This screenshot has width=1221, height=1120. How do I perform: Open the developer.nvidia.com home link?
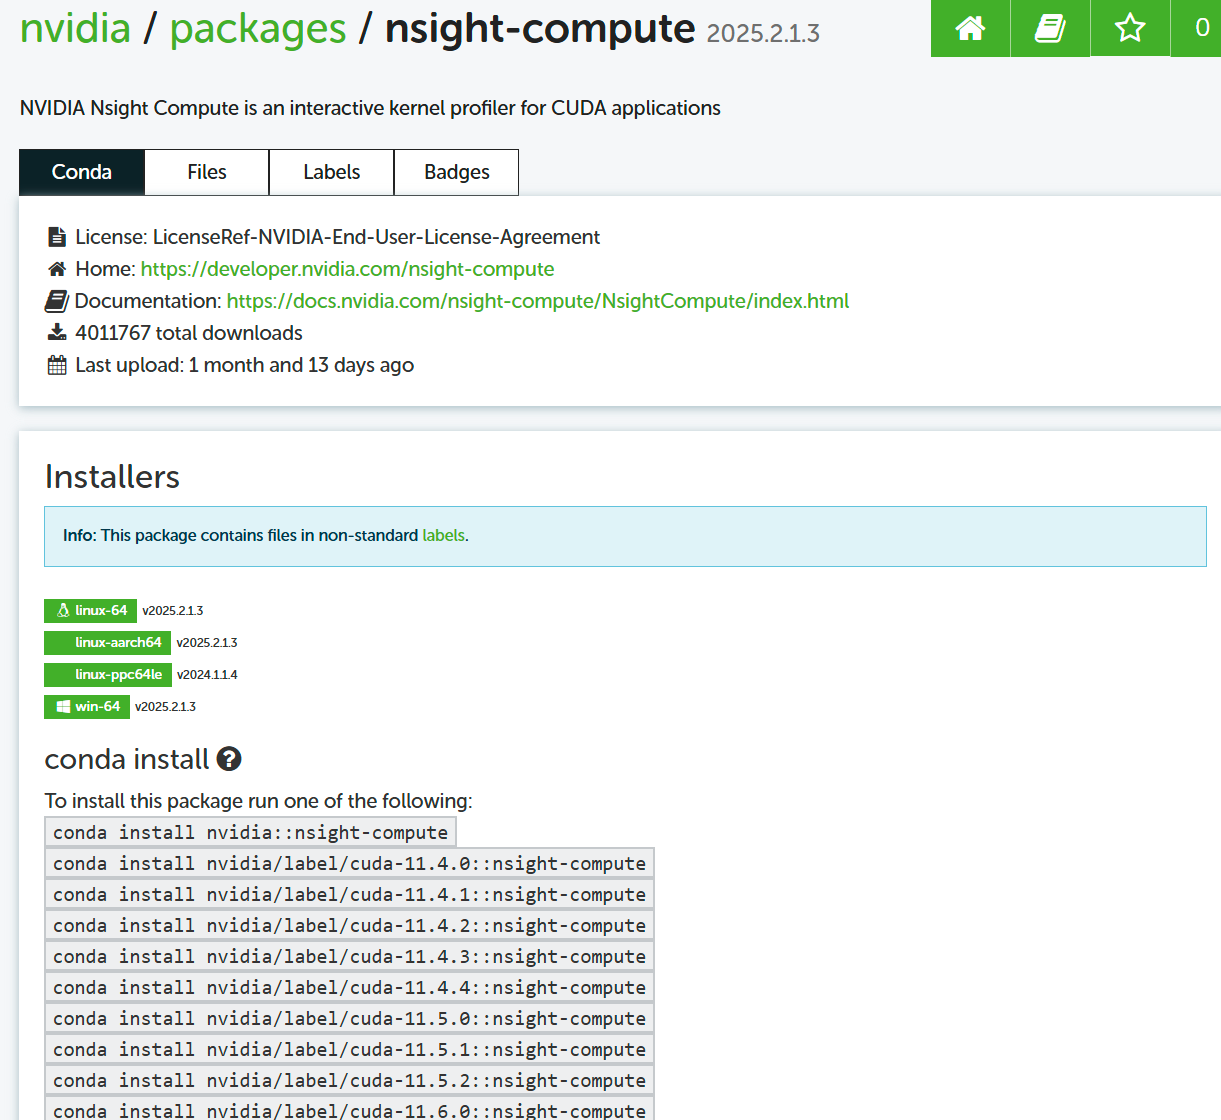(348, 269)
